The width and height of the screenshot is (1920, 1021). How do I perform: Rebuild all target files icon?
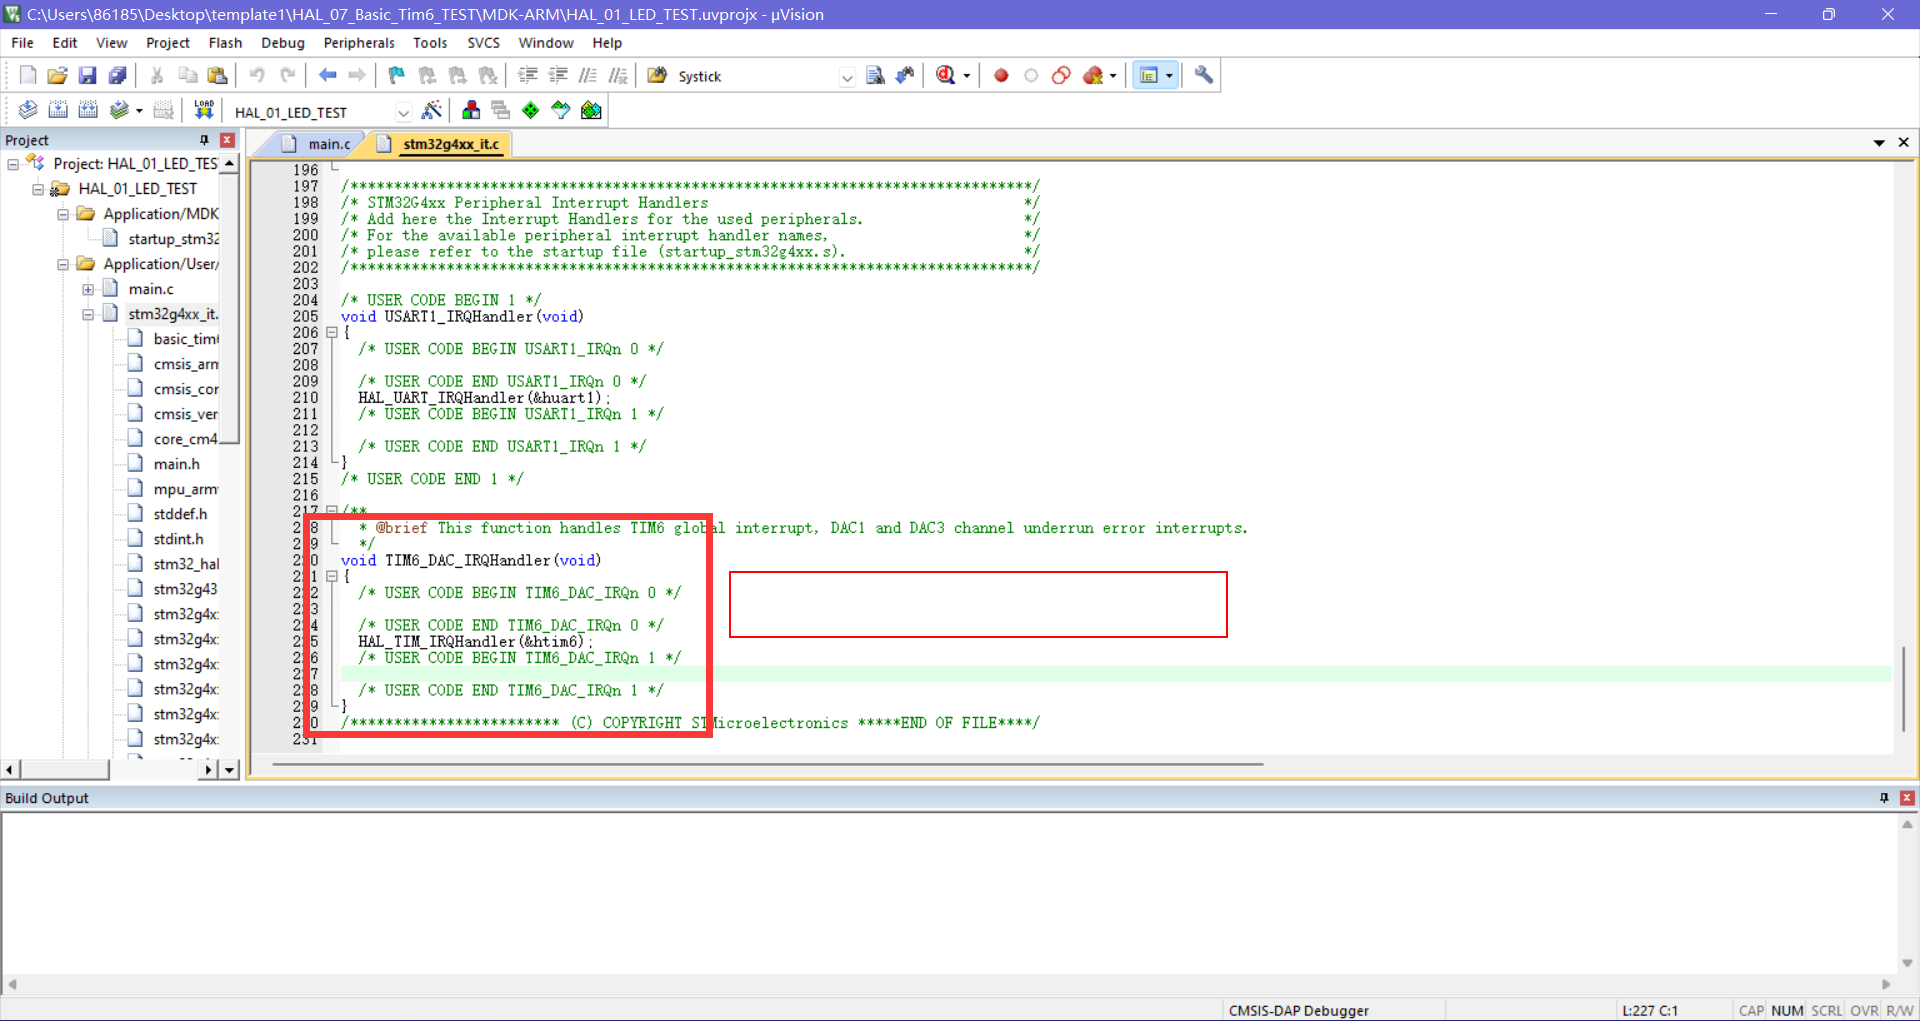coord(88,111)
